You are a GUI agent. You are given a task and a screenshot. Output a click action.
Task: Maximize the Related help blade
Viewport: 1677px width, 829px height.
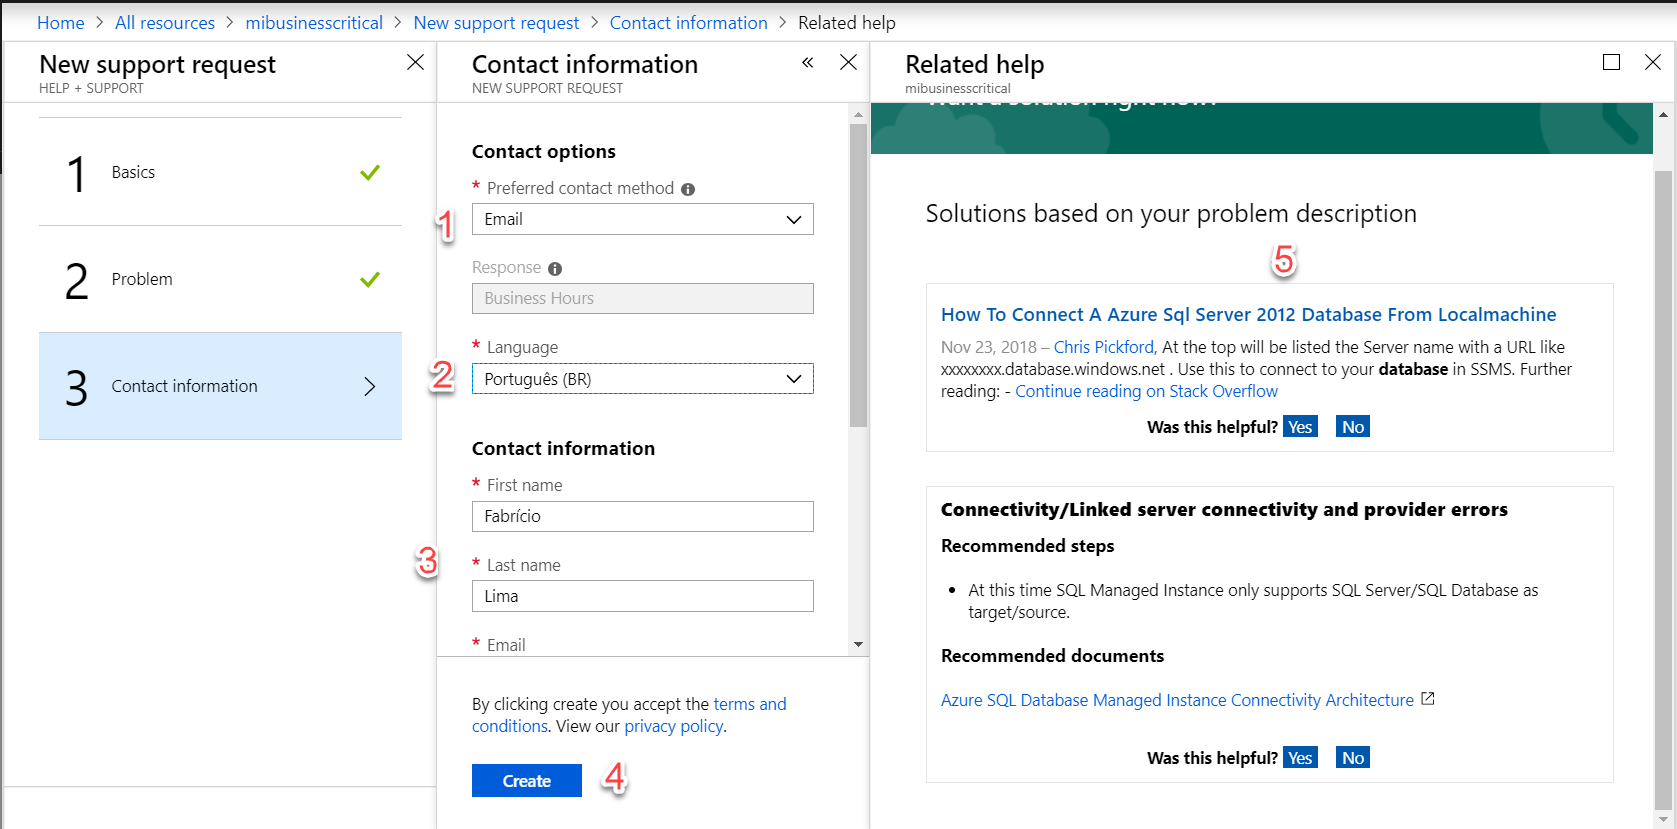1611,63
